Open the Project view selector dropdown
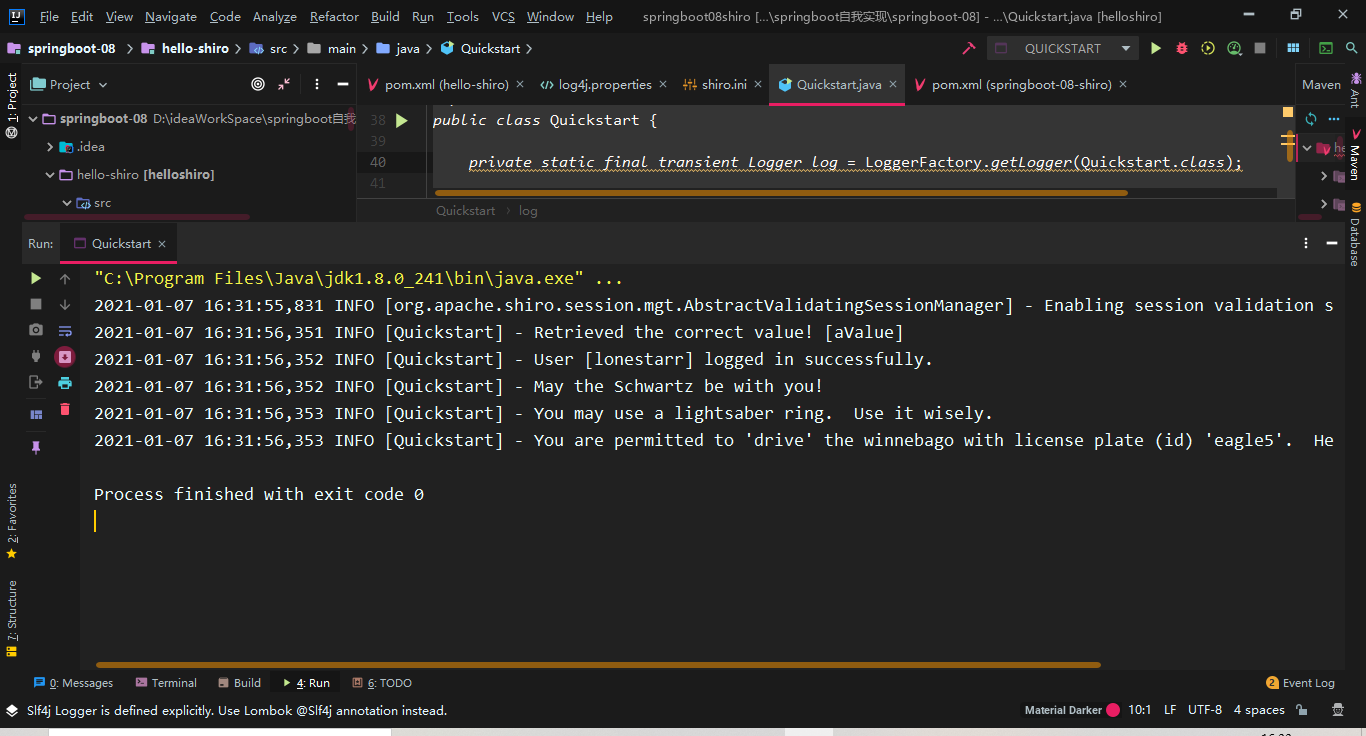The height and width of the screenshot is (736, 1366). [x=69, y=85]
